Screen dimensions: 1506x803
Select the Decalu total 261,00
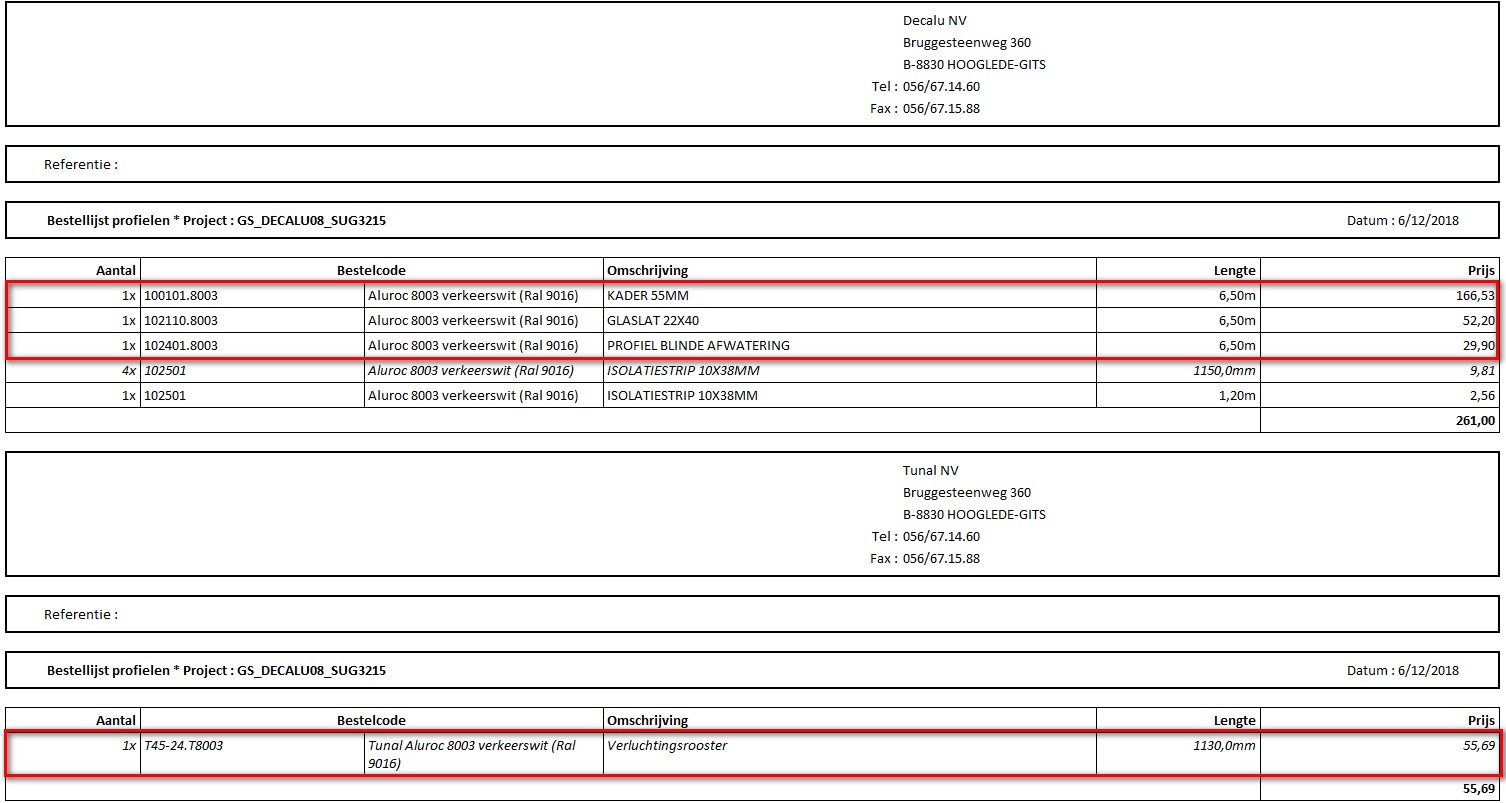pos(1476,421)
